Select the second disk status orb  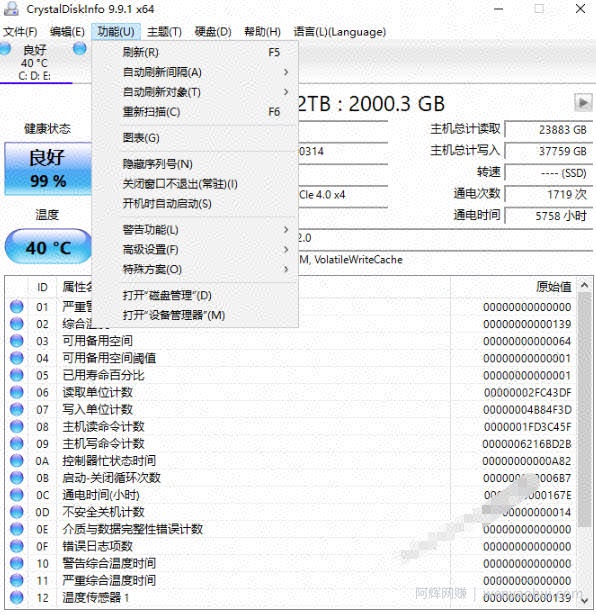80,49
